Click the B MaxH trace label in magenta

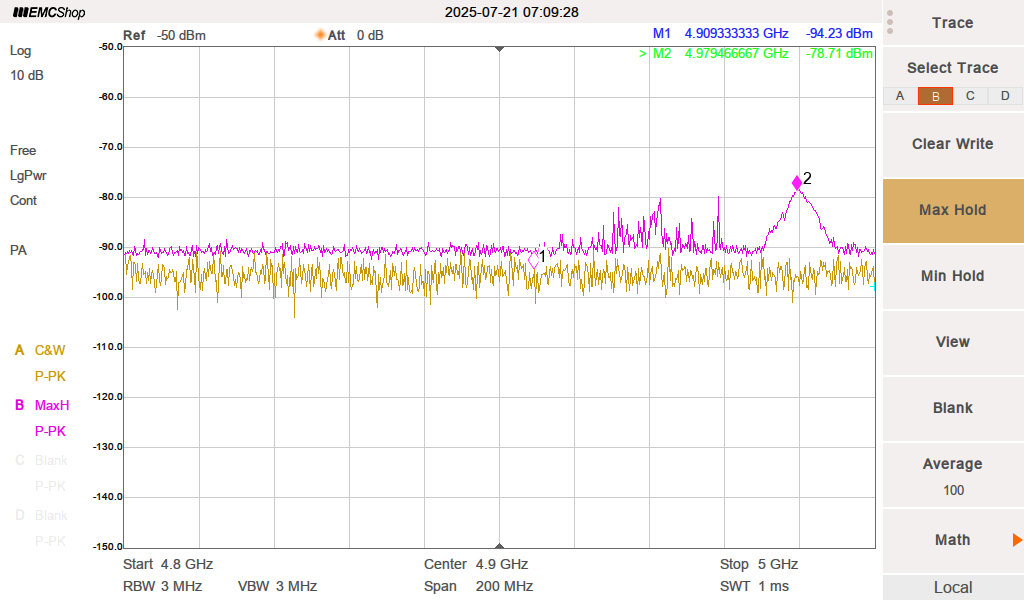(42, 405)
